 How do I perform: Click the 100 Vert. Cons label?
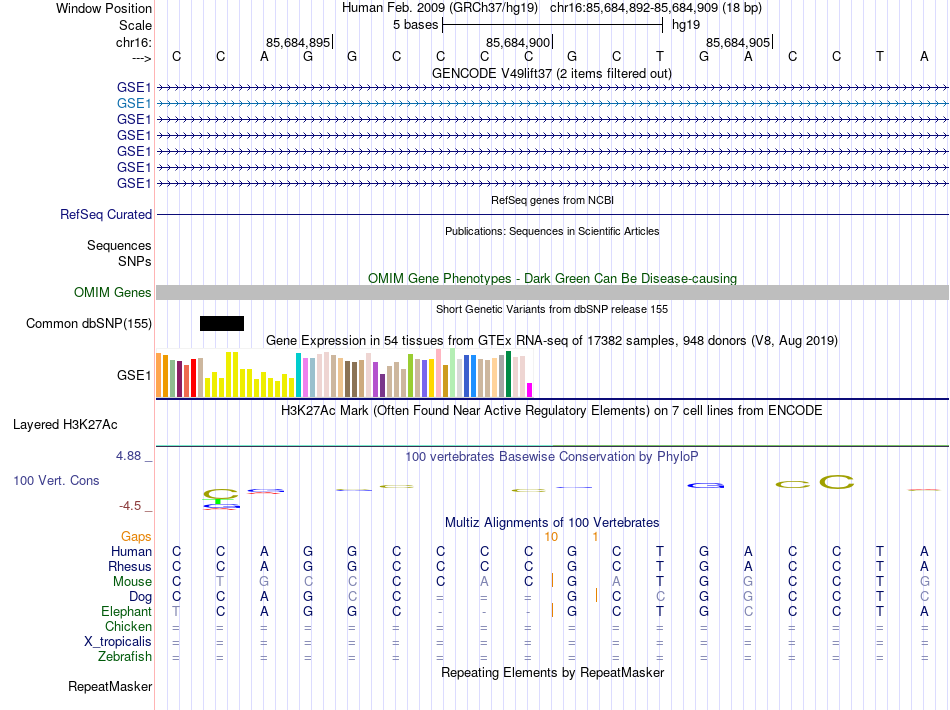point(56,480)
